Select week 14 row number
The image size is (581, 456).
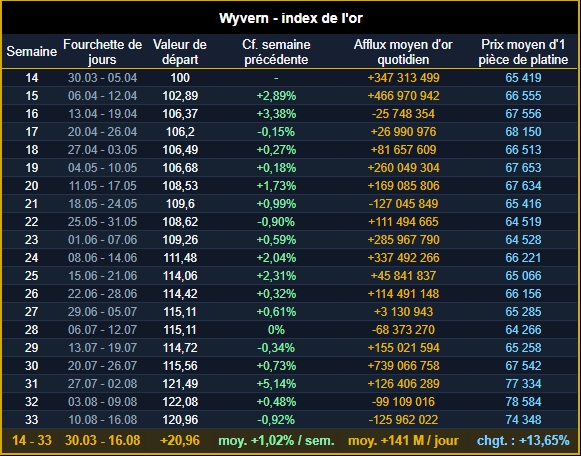tap(31, 78)
